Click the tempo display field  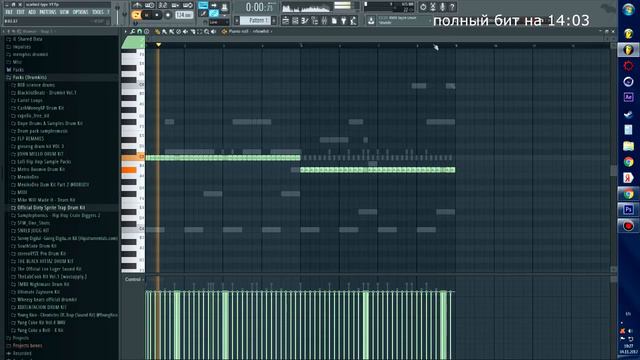(x=184, y=15)
